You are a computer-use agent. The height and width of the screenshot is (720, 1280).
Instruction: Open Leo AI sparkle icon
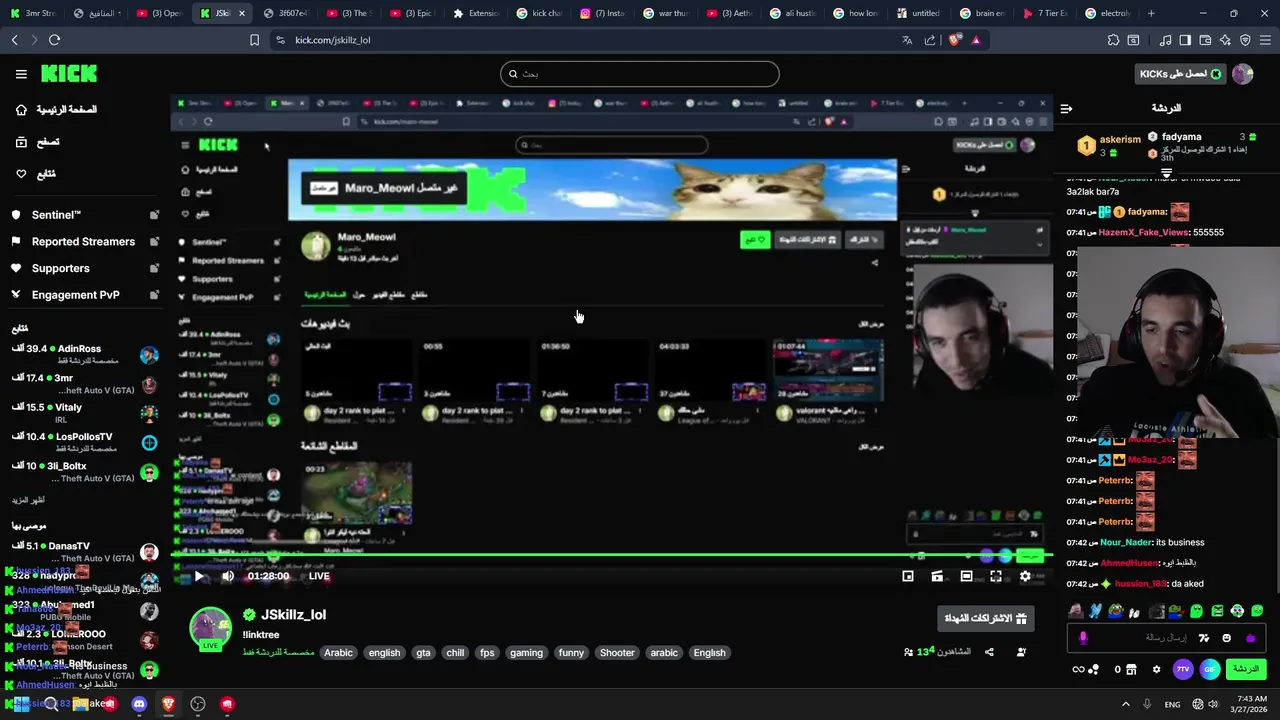tap(1225, 40)
